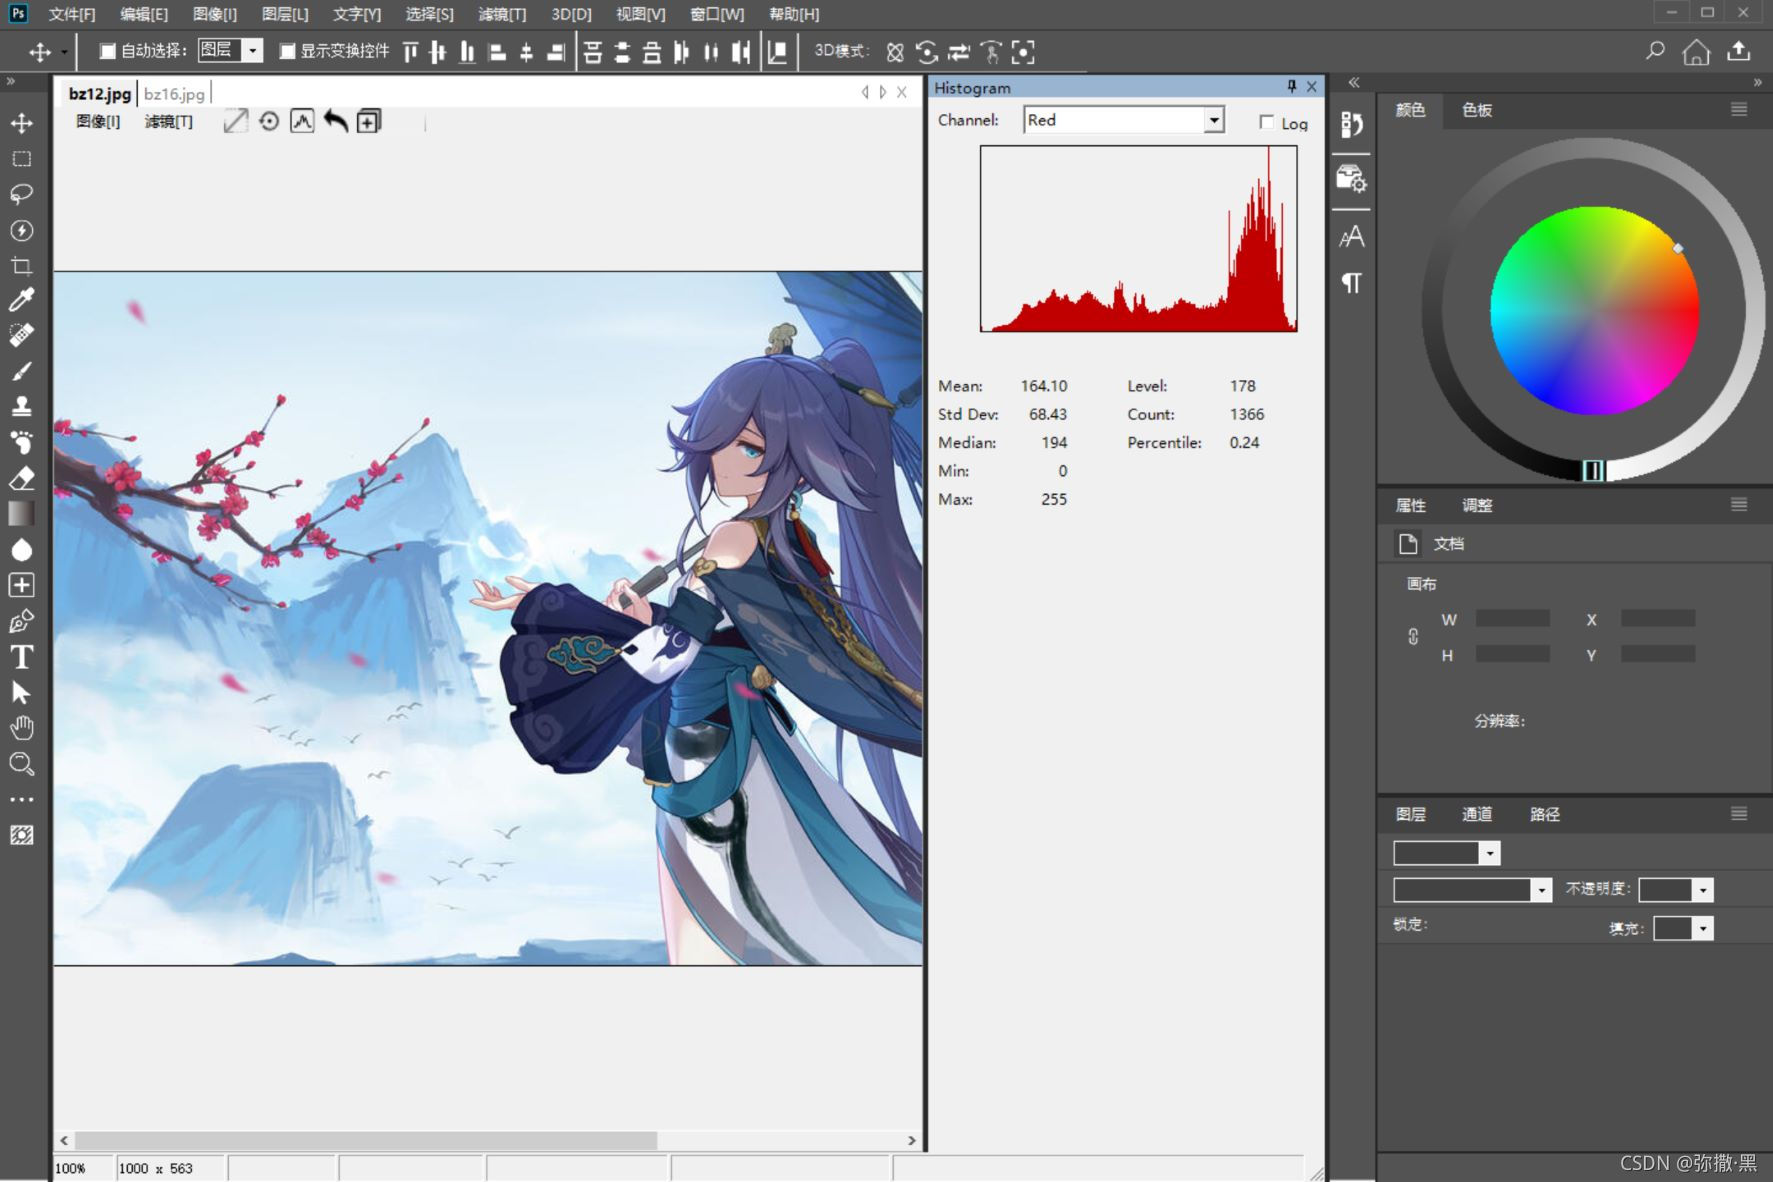The height and width of the screenshot is (1182, 1773).
Task: Click the rotate circle icon in document toolbar
Action: pos(269,121)
